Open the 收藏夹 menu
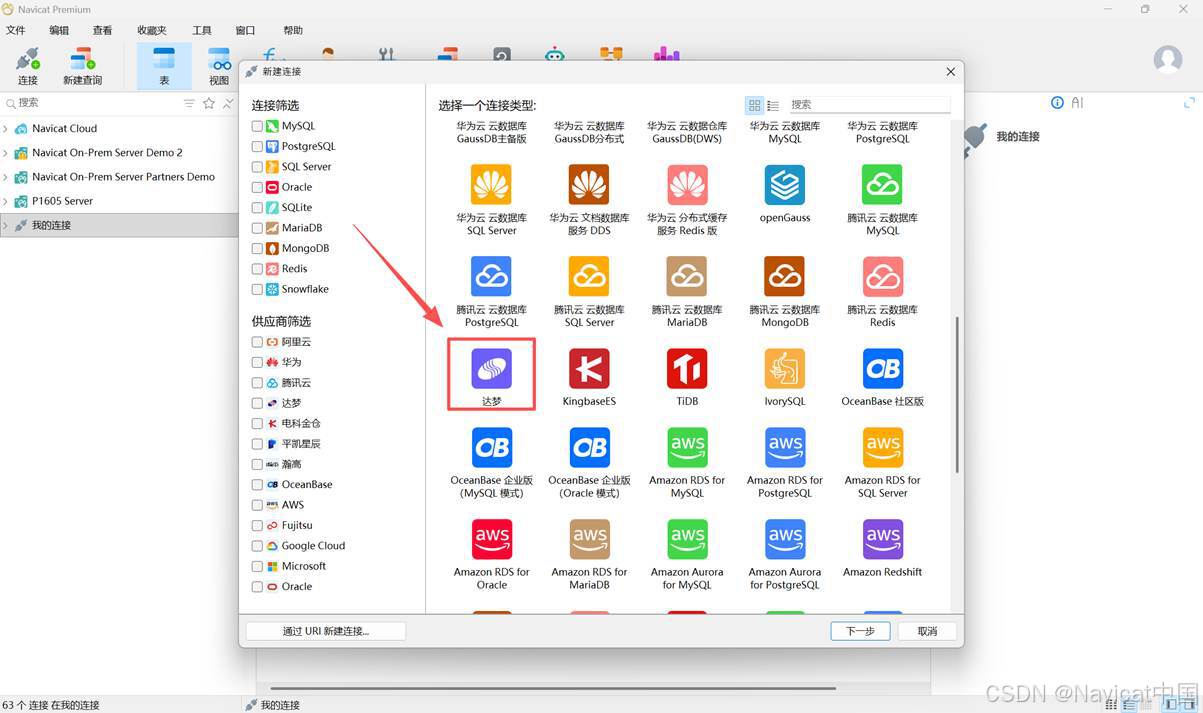 coord(152,31)
